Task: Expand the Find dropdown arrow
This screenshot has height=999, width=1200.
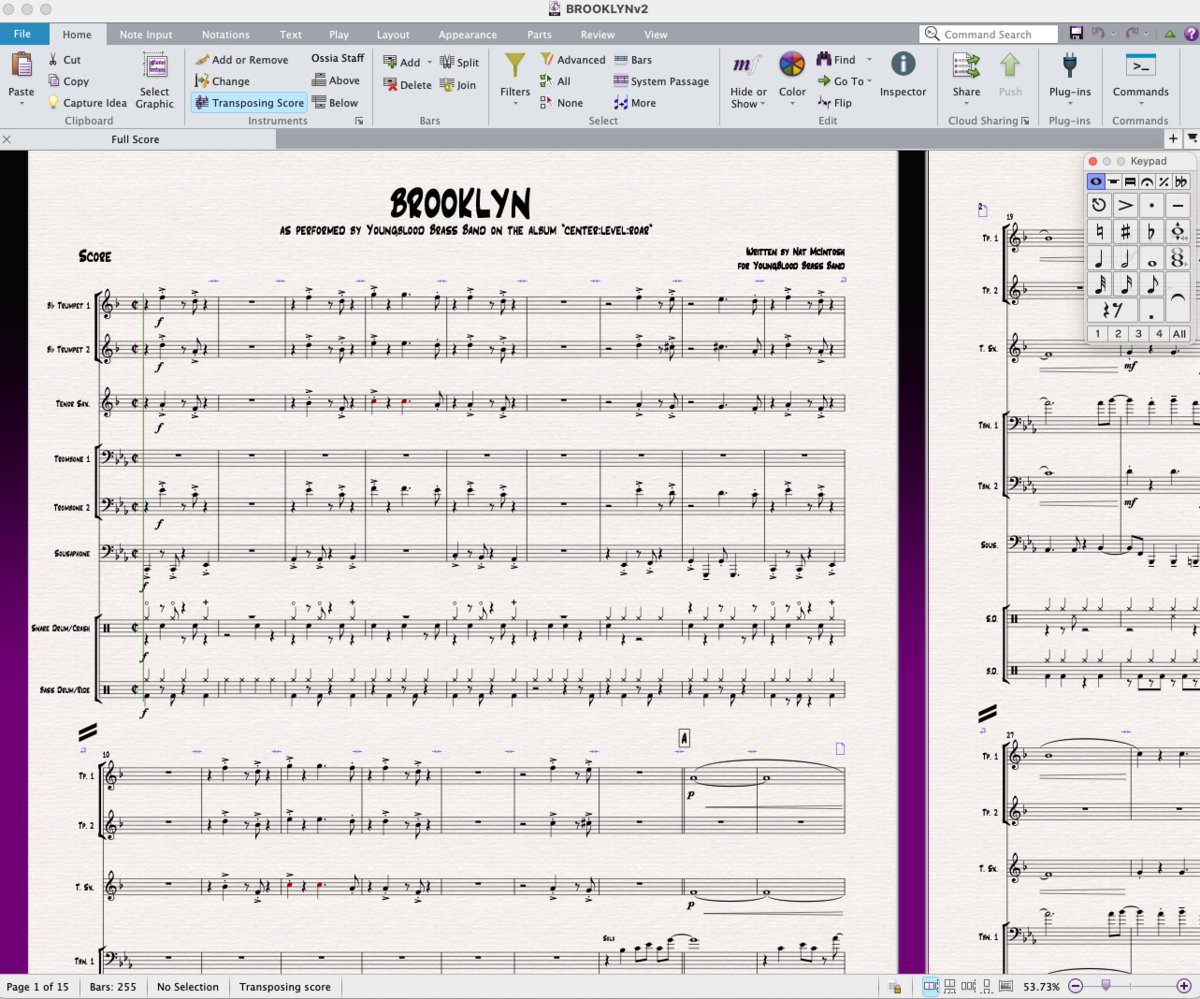Action: (x=869, y=61)
